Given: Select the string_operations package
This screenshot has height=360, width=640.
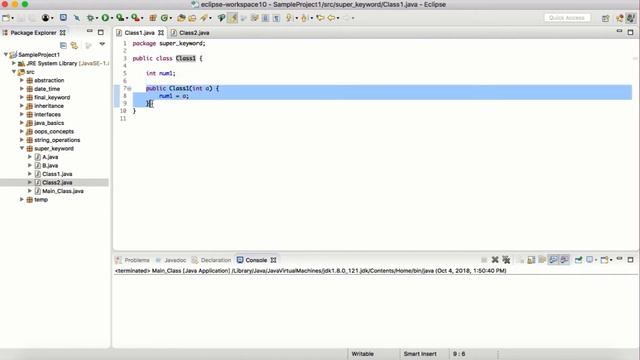Looking at the screenshot, I should click(x=53, y=140).
